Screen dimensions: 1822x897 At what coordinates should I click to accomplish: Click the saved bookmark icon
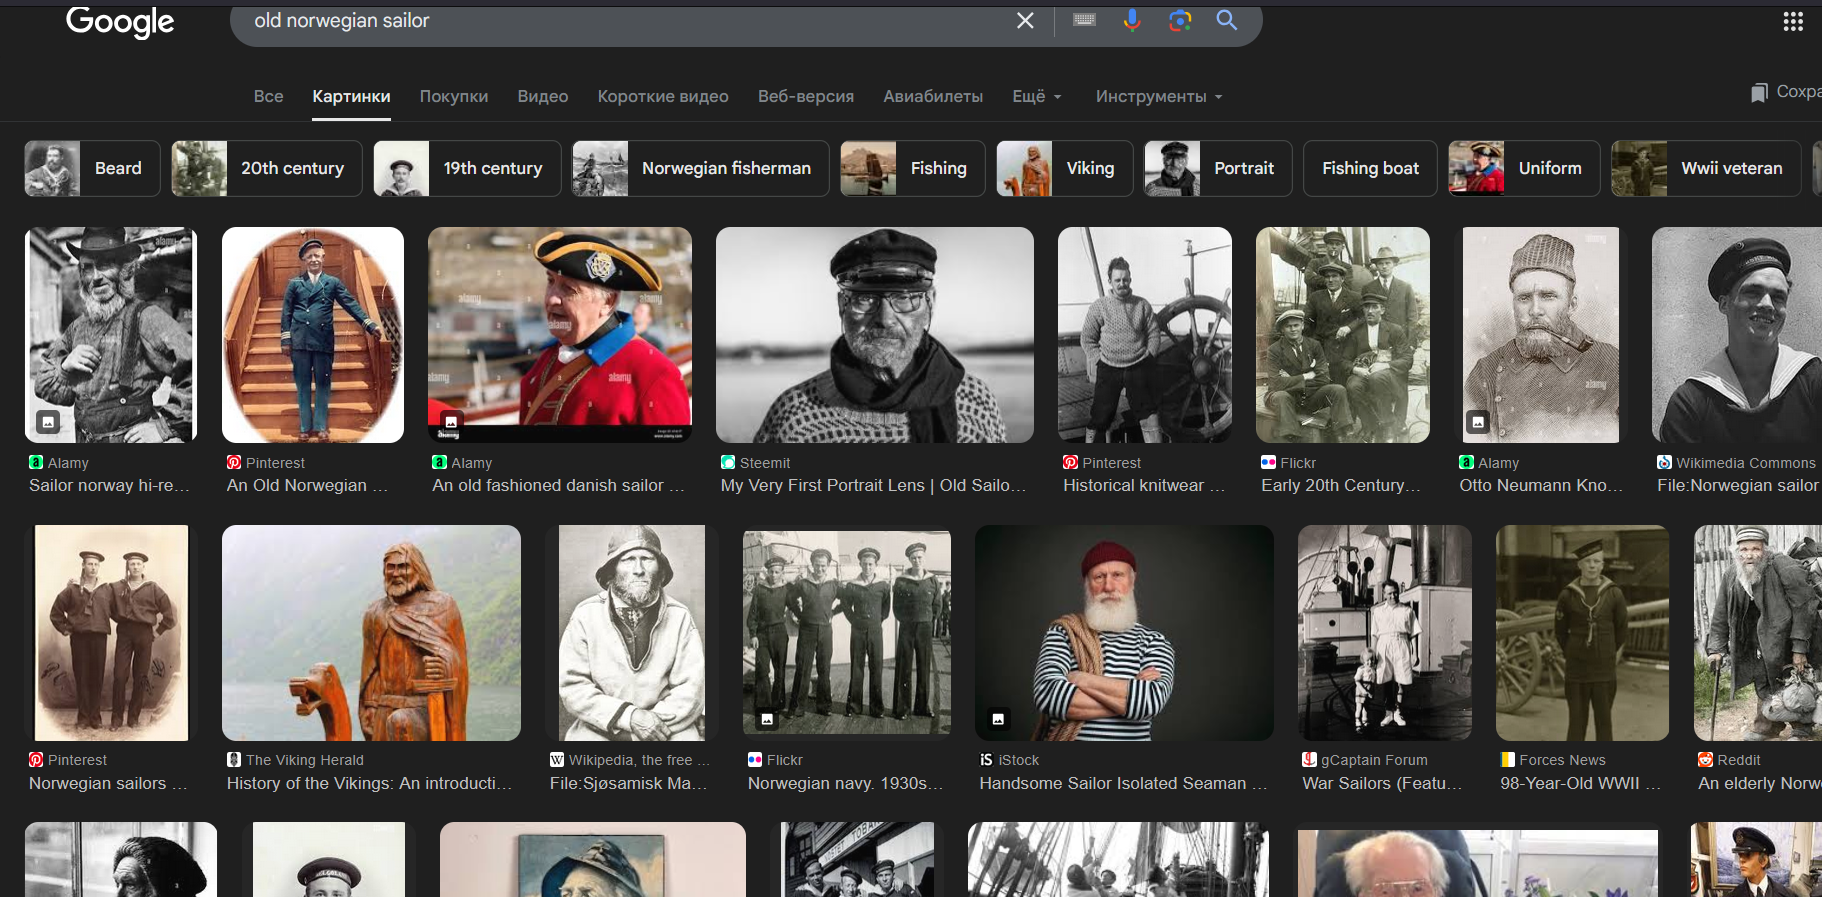(1759, 93)
